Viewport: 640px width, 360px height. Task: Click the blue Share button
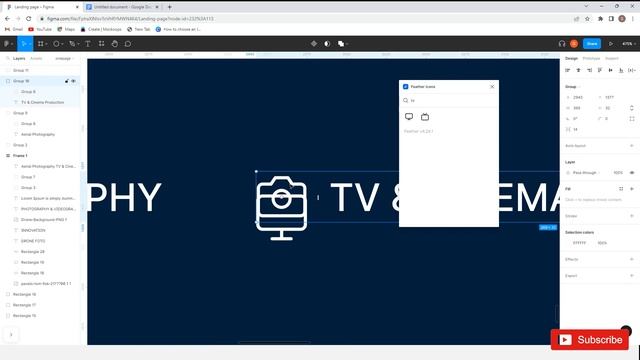tap(592, 44)
